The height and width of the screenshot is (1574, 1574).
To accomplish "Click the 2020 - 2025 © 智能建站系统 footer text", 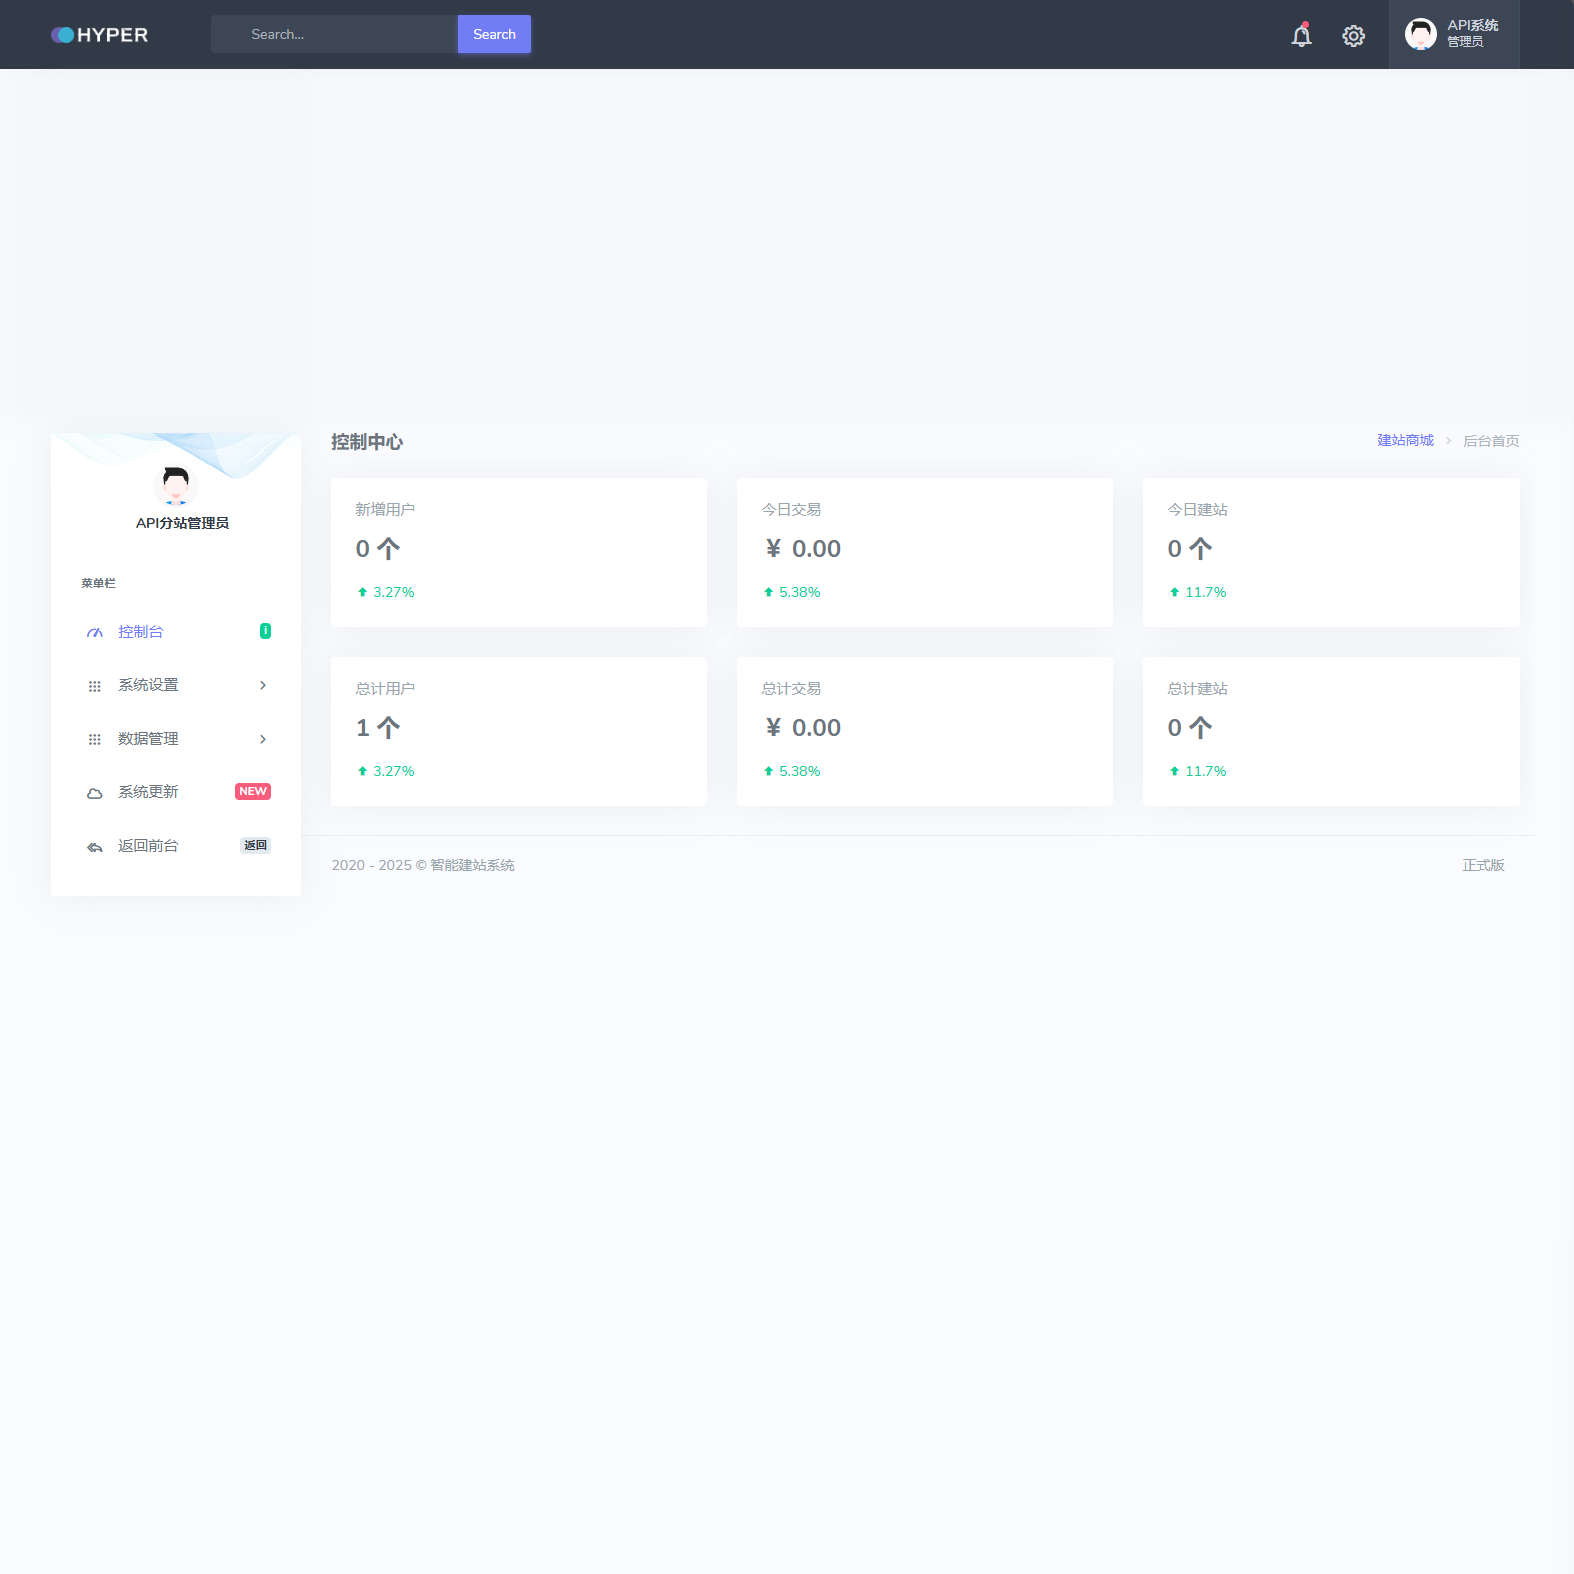I will pos(423,865).
